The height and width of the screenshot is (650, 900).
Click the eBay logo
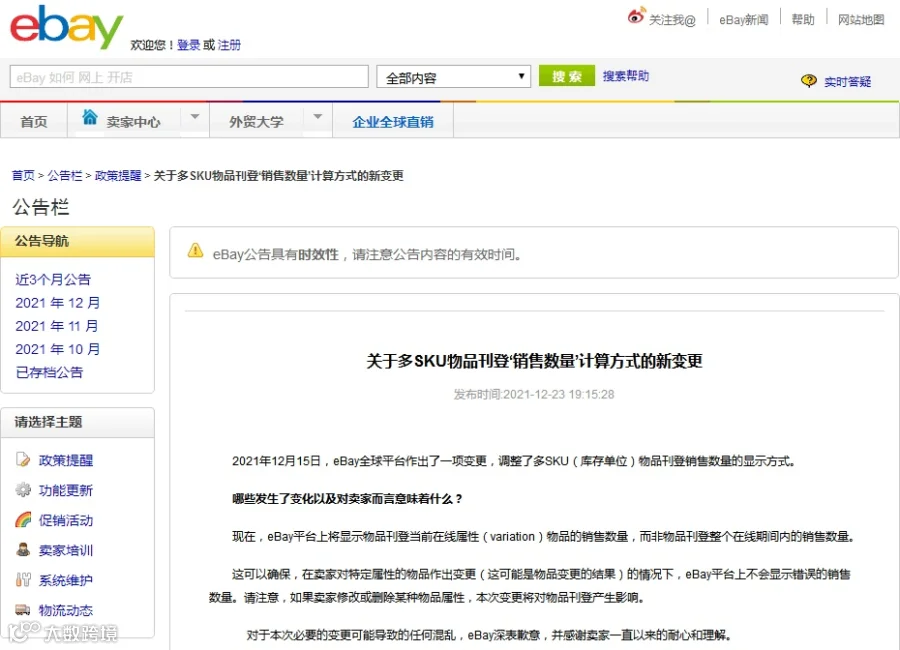(x=67, y=26)
